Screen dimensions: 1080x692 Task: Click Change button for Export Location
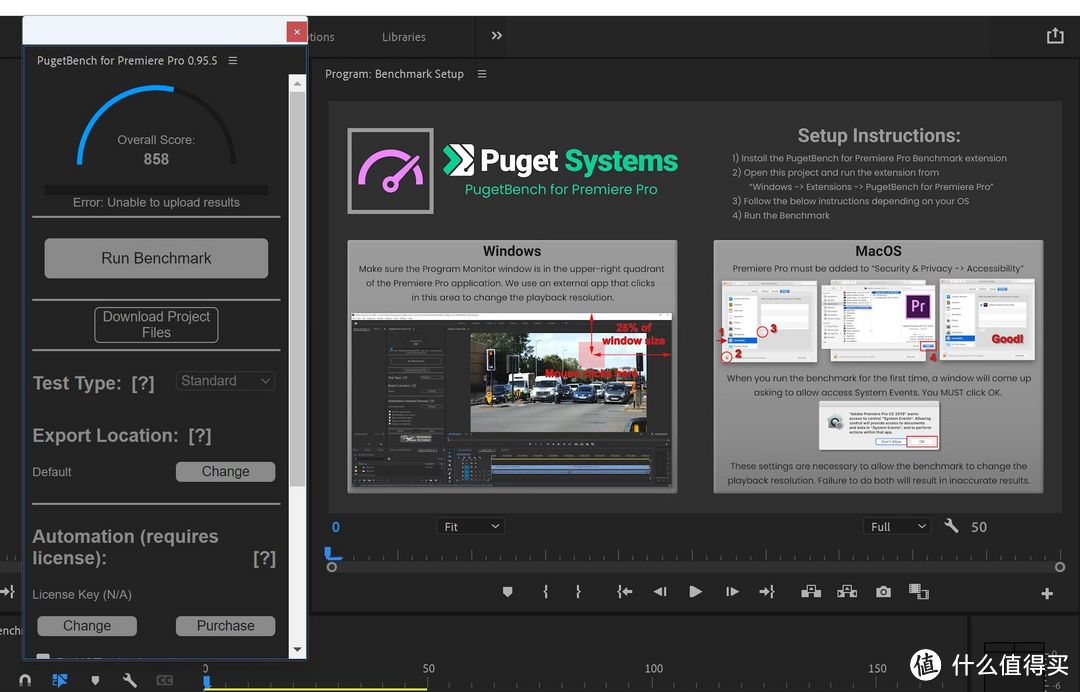click(225, 472)
